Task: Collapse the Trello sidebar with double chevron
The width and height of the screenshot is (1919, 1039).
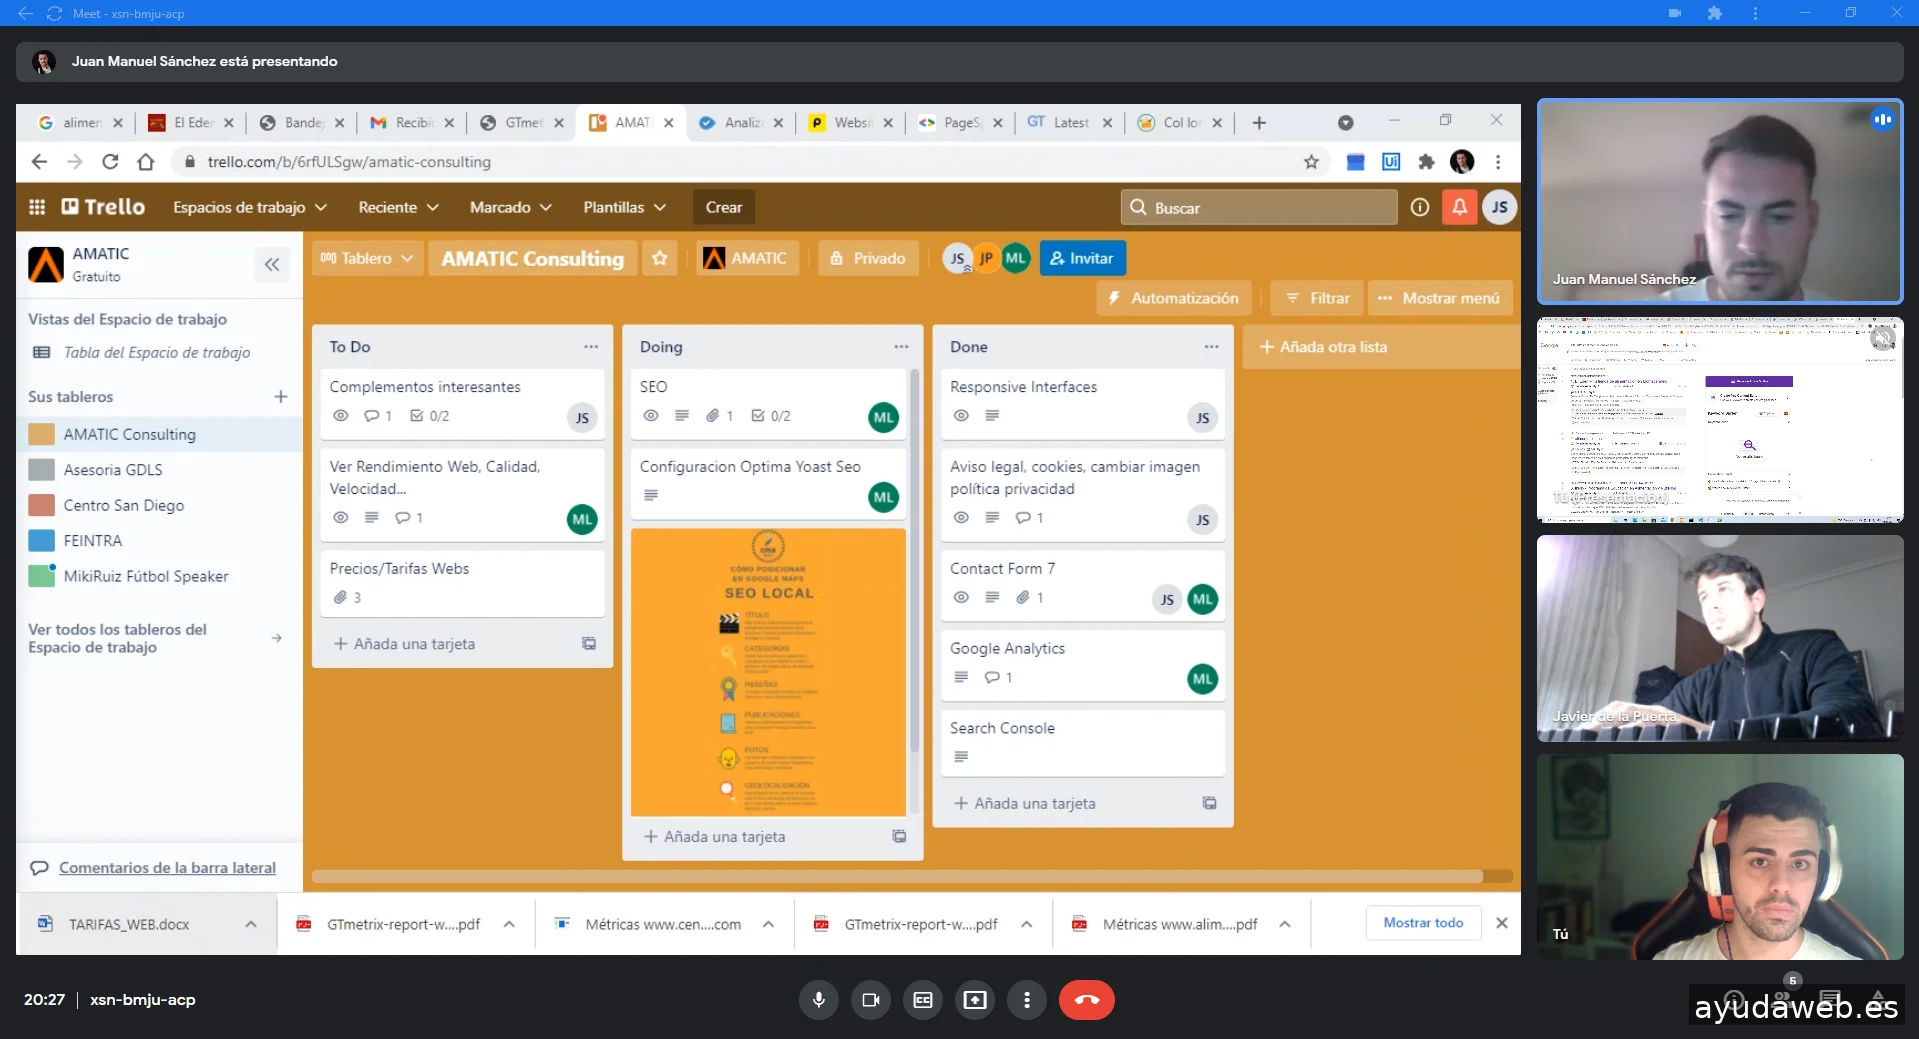Action: 272,265
